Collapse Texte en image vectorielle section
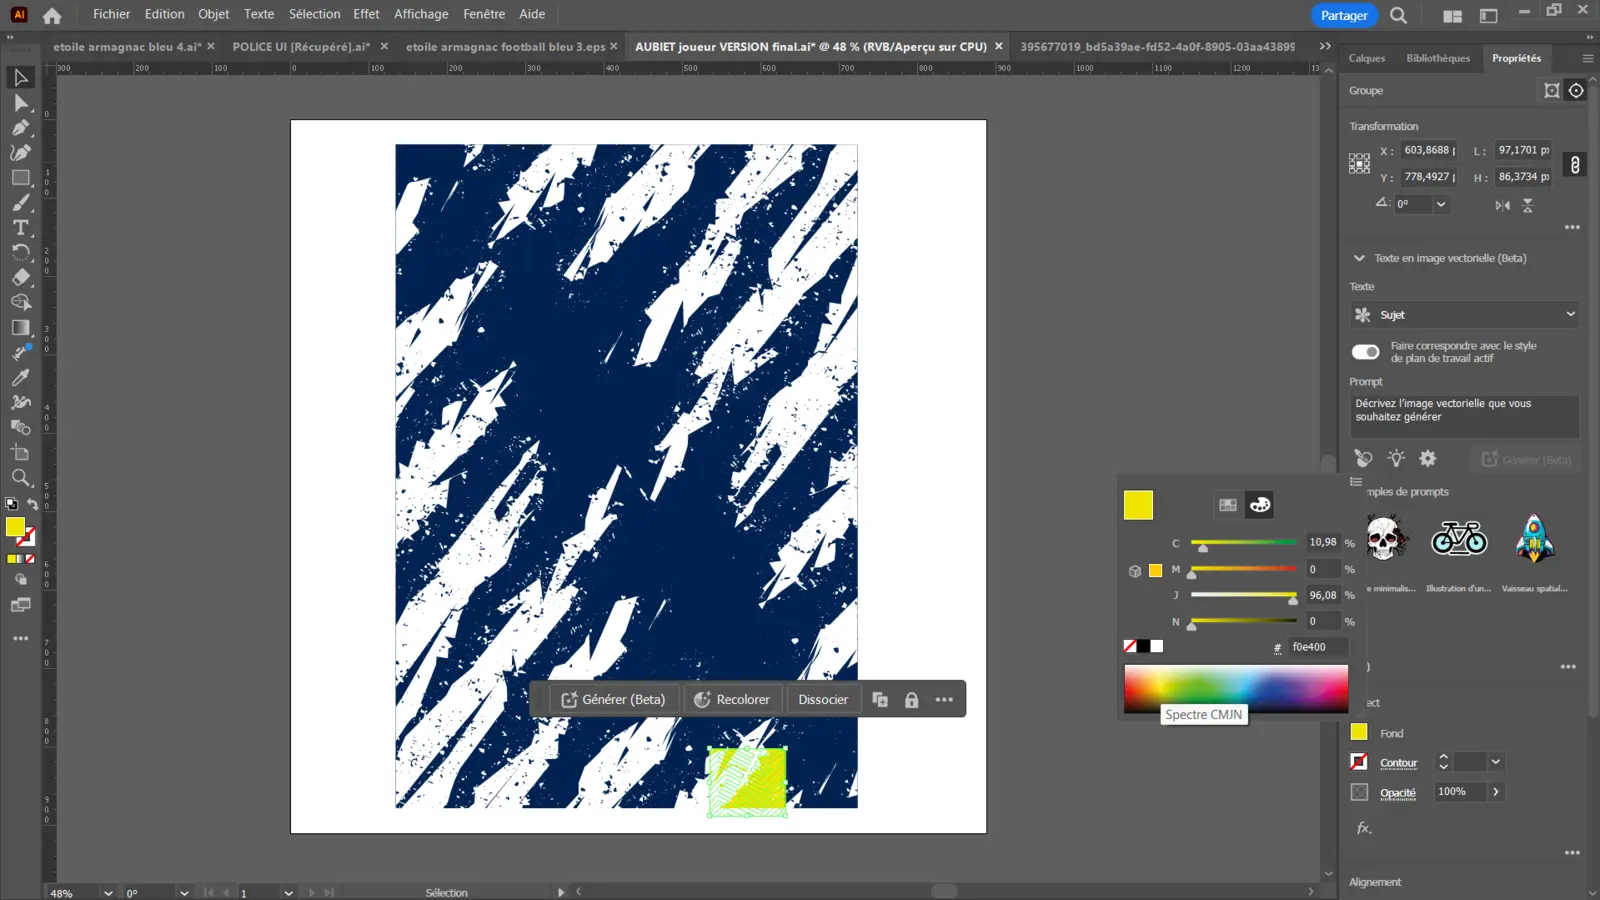The height and width of the screenshot is (900, 1600). coord(1359,258)
